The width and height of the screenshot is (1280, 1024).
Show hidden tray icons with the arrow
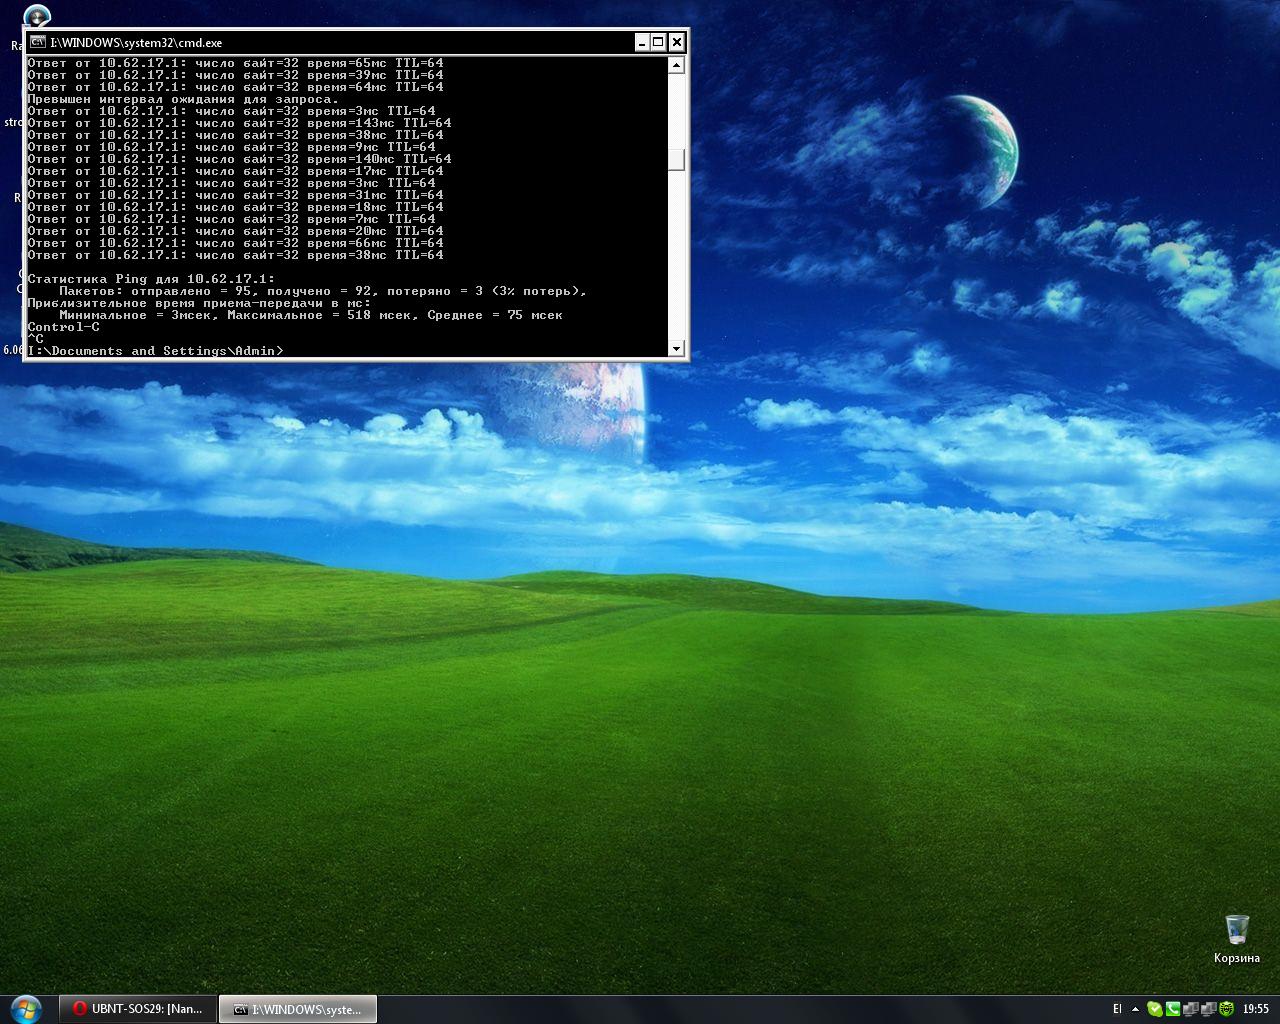[x=1135, y=1010]
